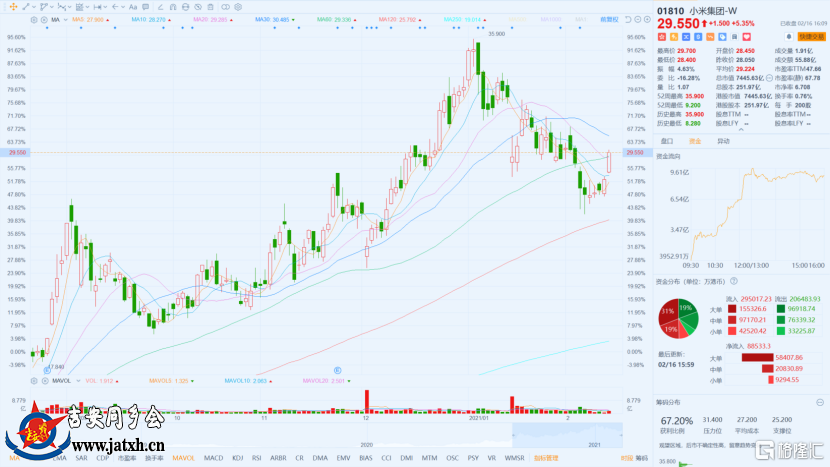Open dropdown next to range measure tool
The height and width of the screenshot is (467, 830).
(105, 7)
